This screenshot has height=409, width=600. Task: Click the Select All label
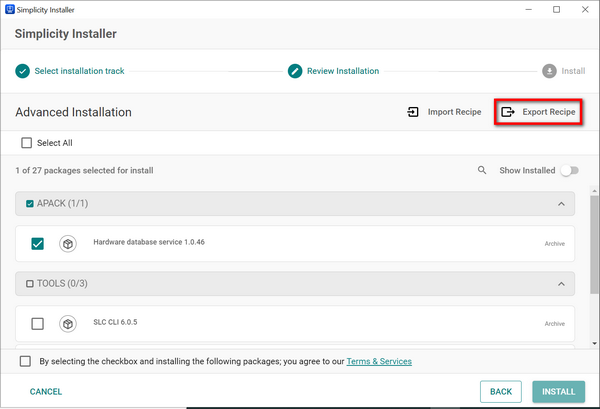tap(55, 143)
